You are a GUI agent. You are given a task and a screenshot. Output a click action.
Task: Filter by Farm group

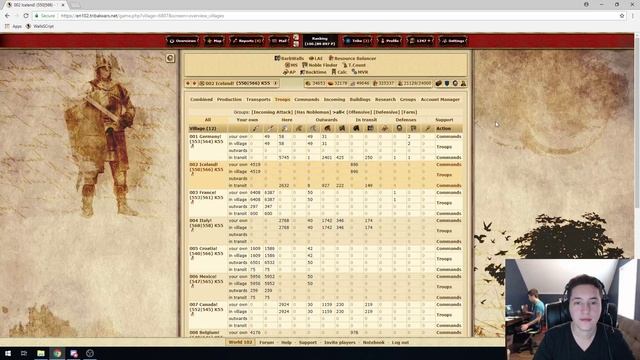coord(409,112)
